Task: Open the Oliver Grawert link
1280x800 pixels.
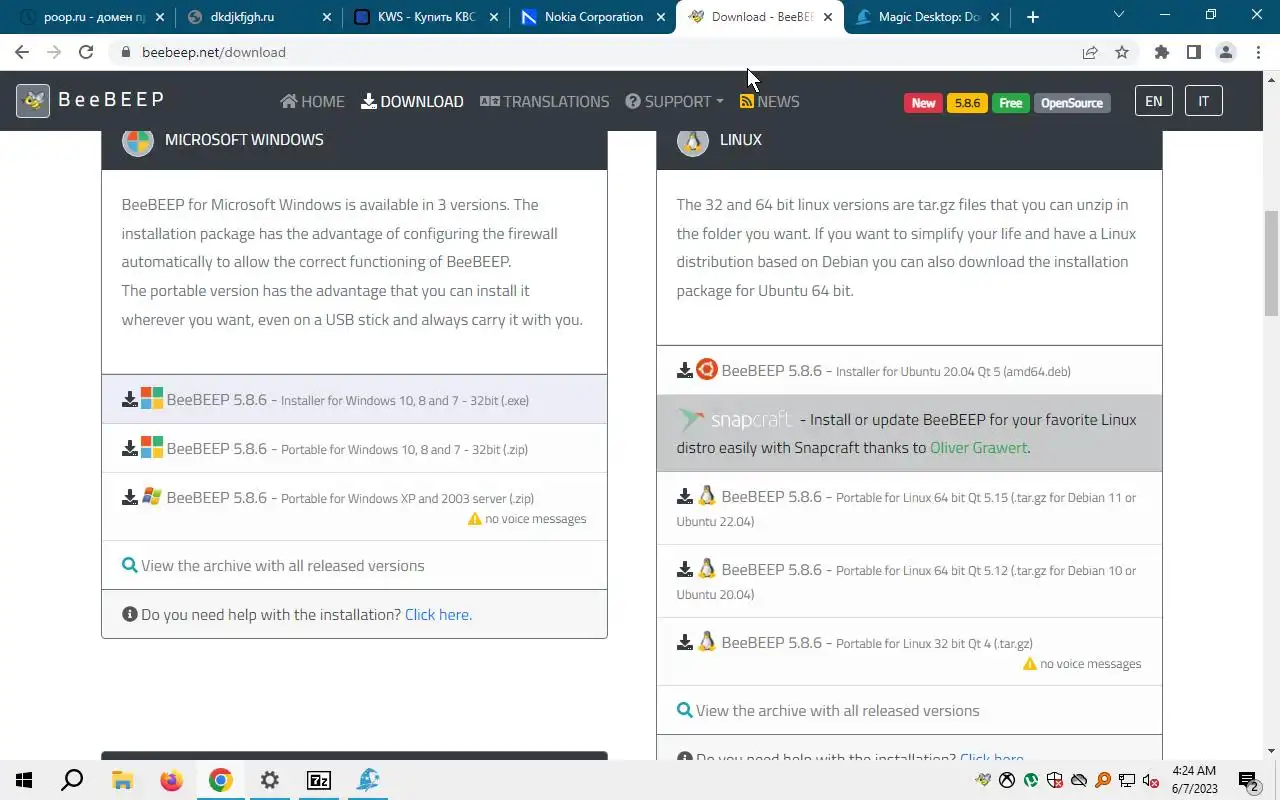Action: click(978, 447)
